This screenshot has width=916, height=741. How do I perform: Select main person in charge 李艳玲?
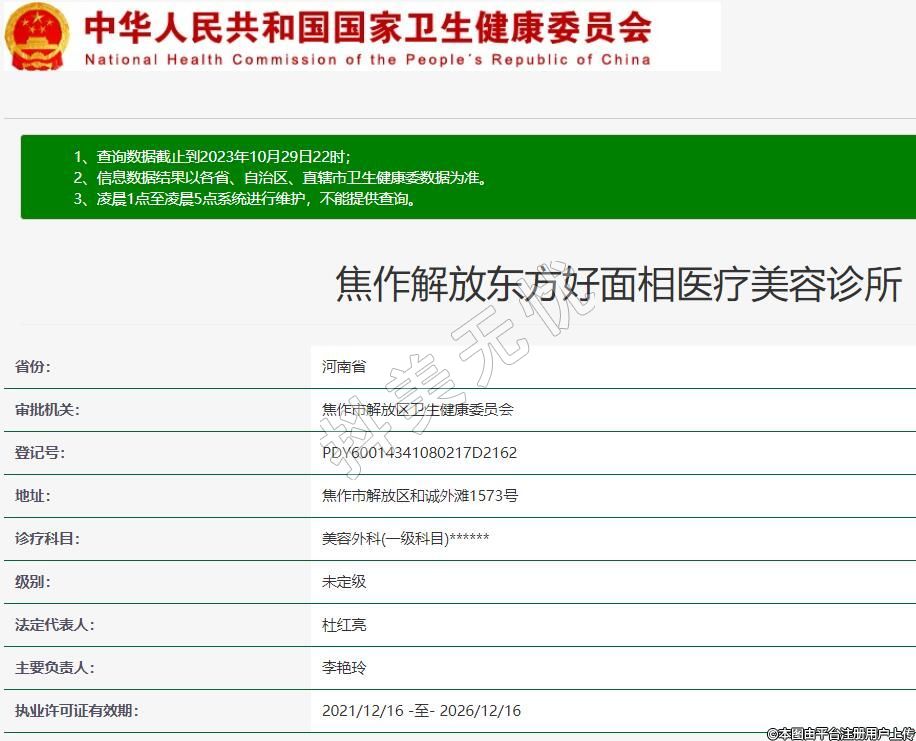tap(344, 668)
